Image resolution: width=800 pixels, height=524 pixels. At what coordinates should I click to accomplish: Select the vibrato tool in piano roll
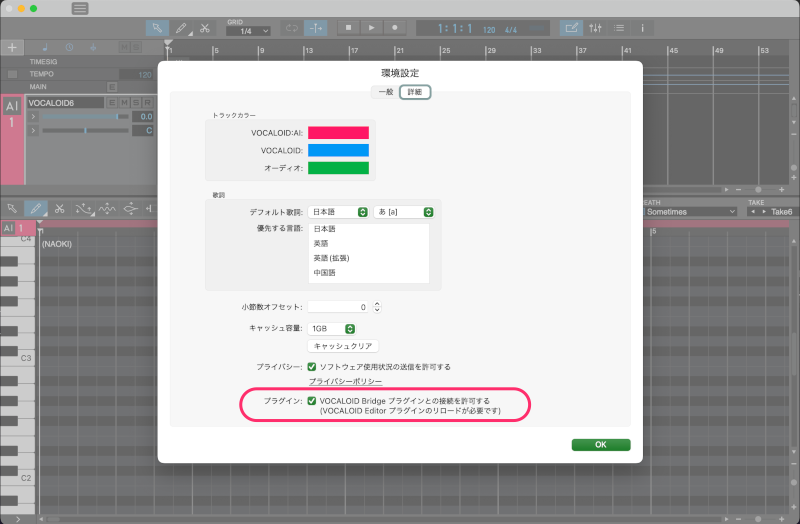tap(107, 208)
